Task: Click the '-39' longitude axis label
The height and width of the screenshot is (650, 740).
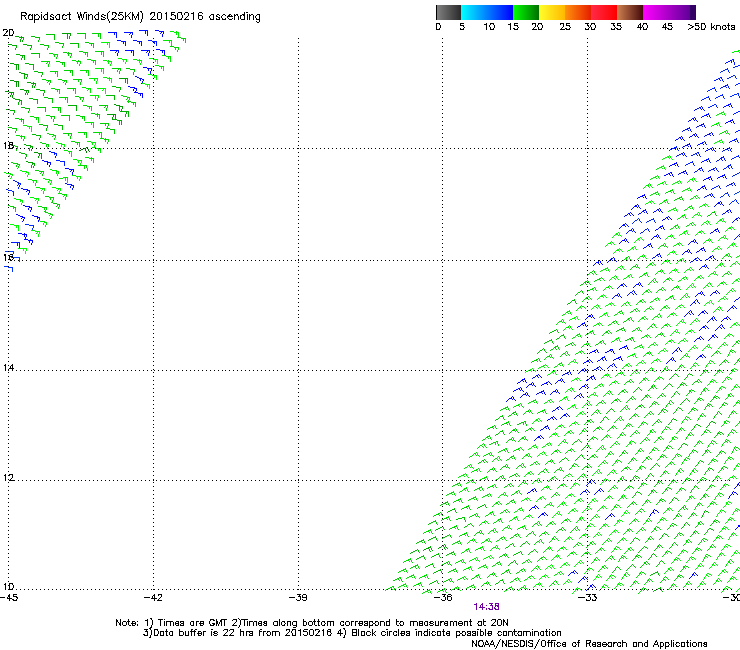Action: pos(298,598)
